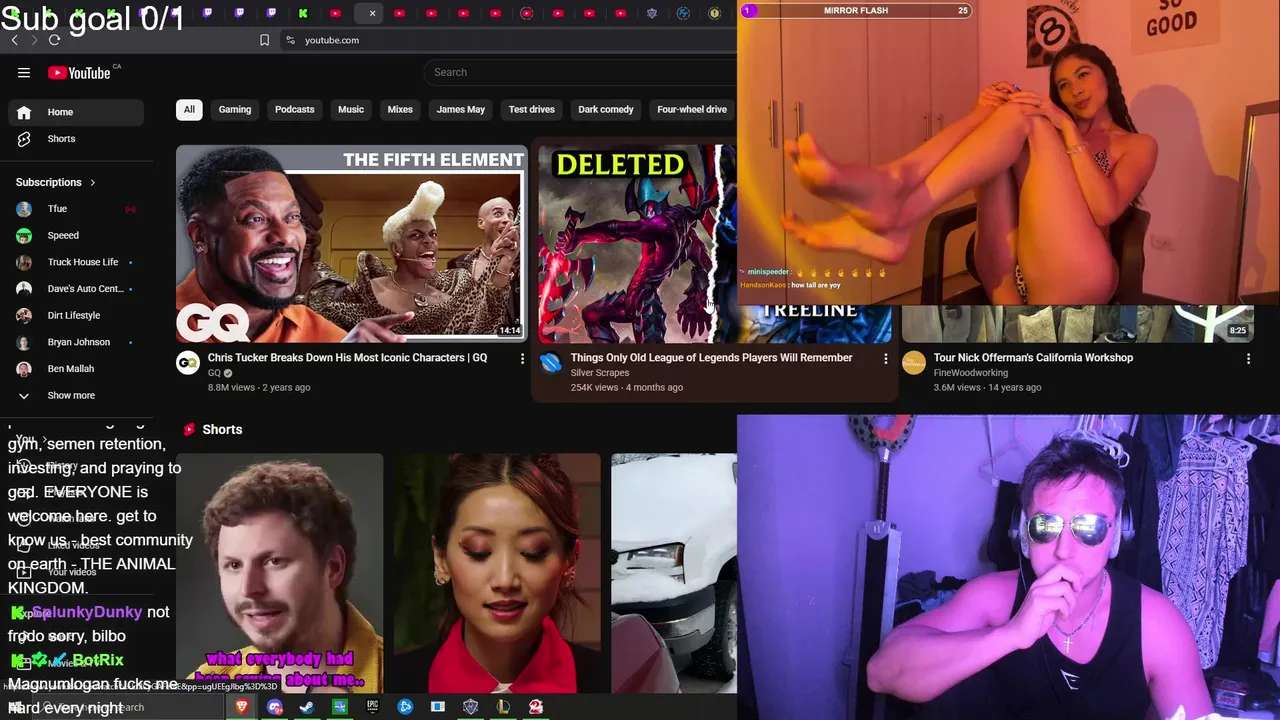Open Ben Mallah subscription

pyautogui.click(x=75, y=369)
